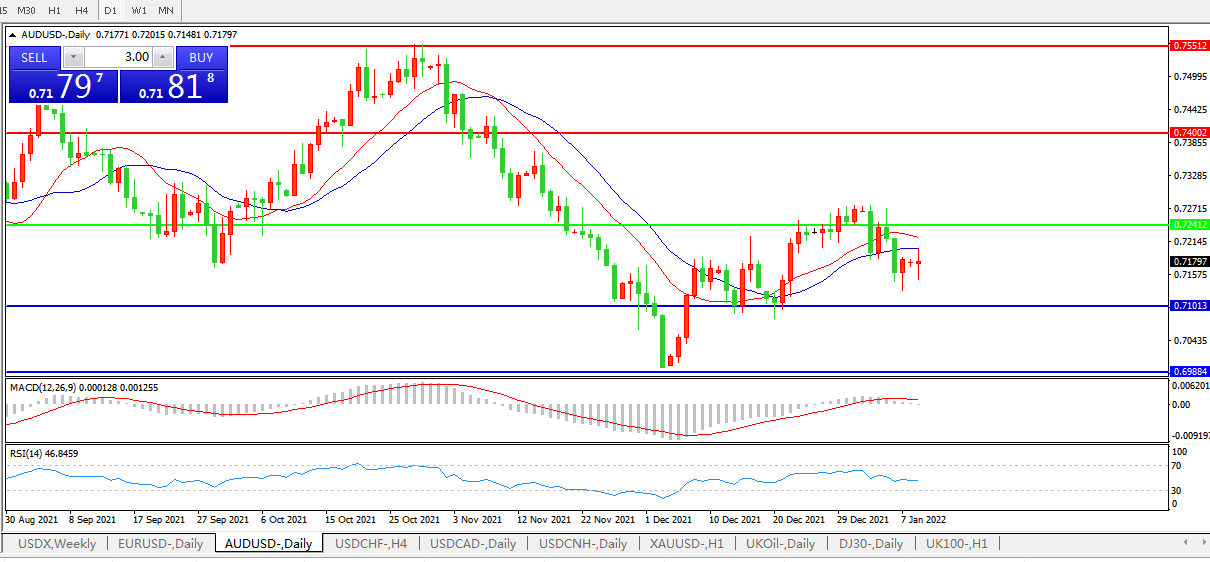Select the H4 timeframe button

[82, 10]
